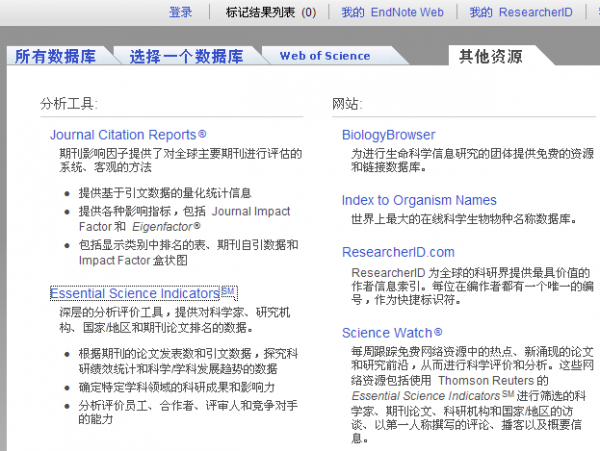600x451 pixels.
Task: Switch to the 选择一个数据库 tab
Action: (186, 56)
